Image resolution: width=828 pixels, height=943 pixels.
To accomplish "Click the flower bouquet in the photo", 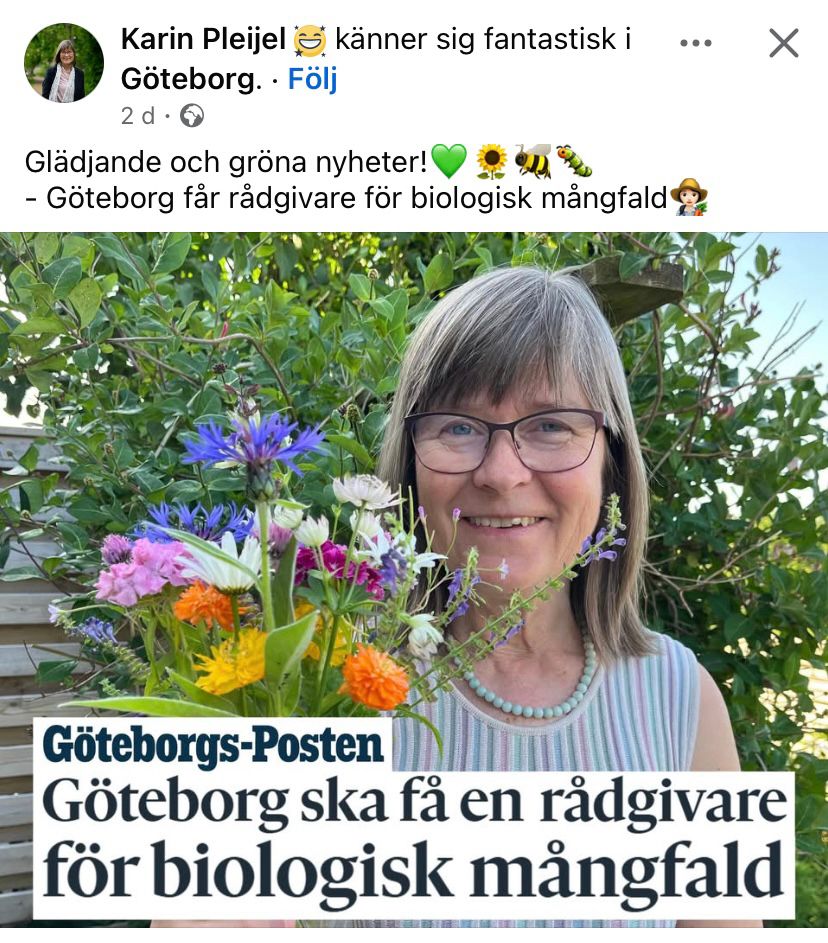I will pyautogui.click(x=253, y=565).
